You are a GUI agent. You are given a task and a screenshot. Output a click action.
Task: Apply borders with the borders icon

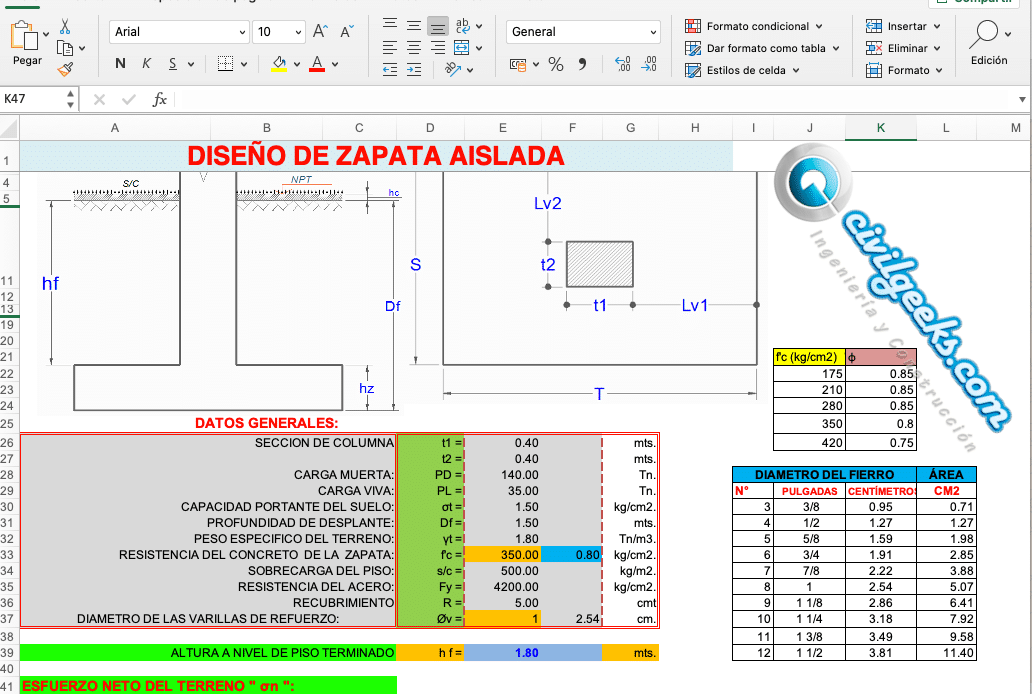click(225, 64)
